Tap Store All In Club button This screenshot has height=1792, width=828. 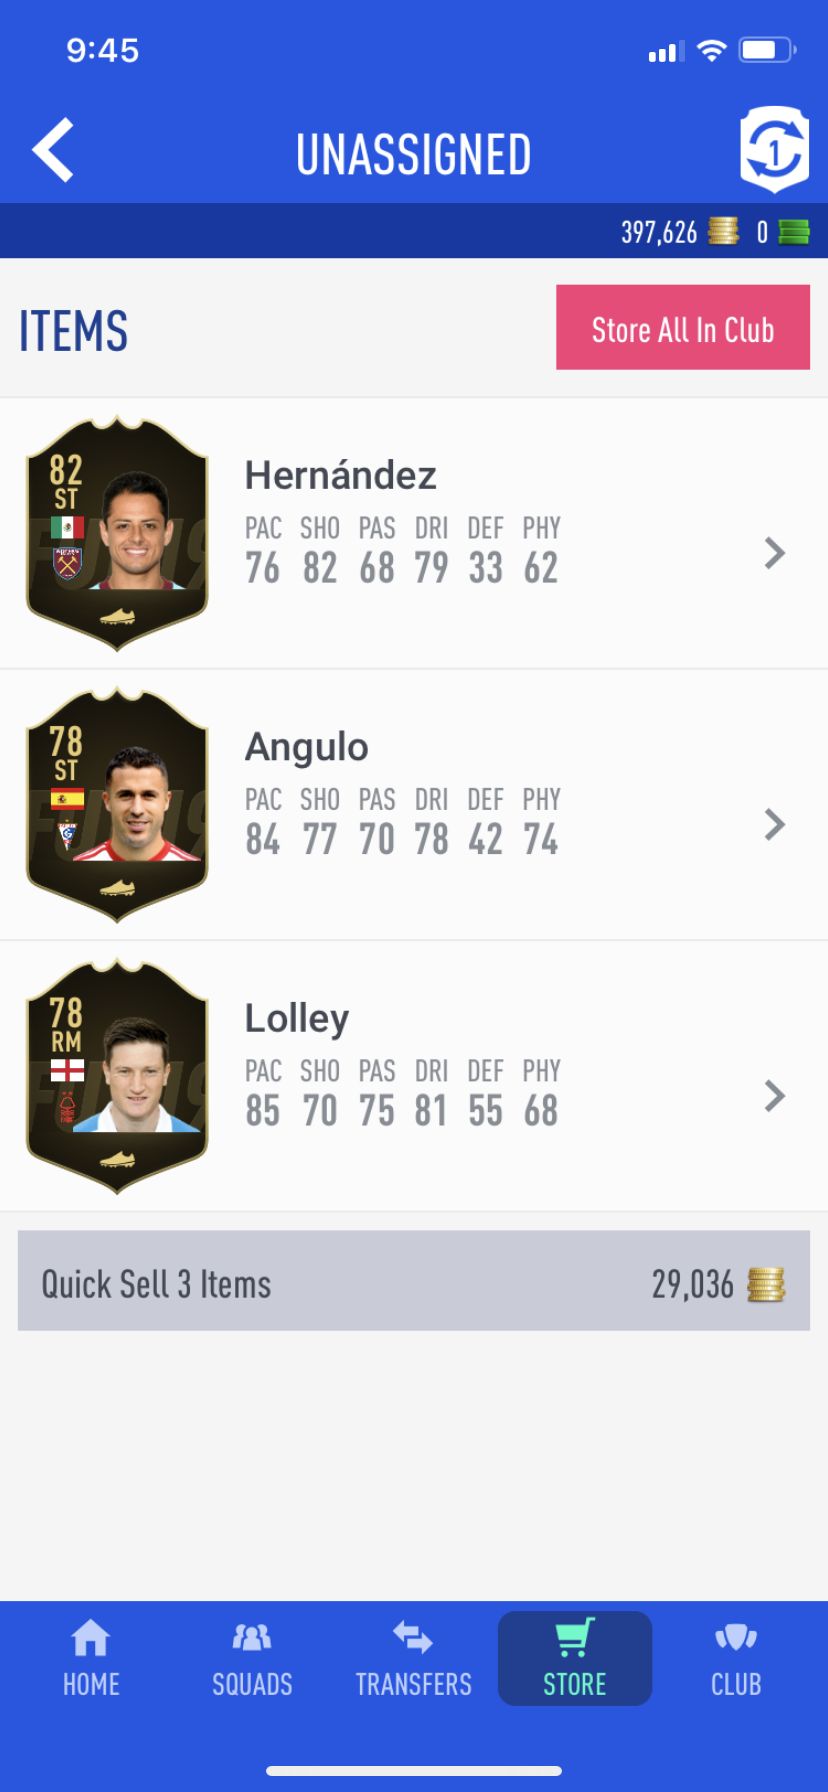[683, 327]
